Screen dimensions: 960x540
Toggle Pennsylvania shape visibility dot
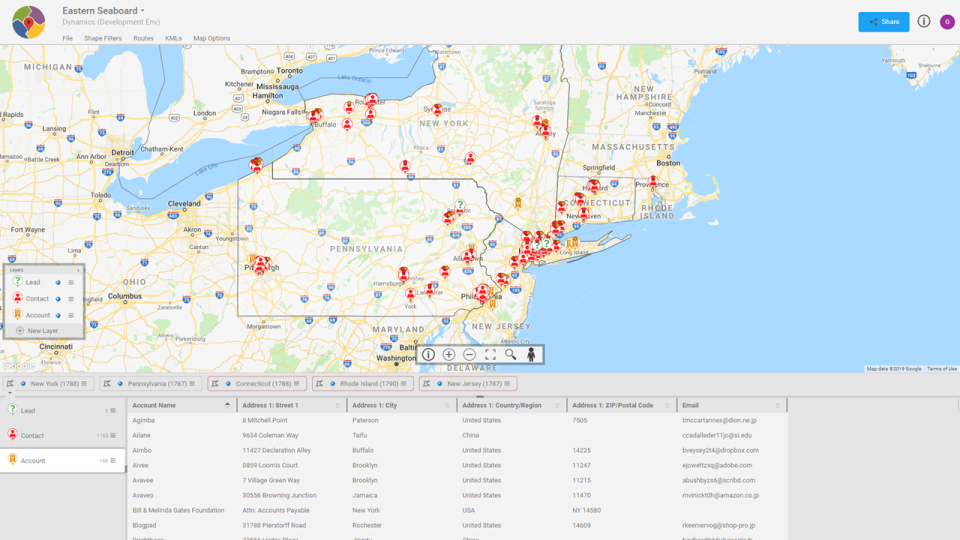(120, 384)
